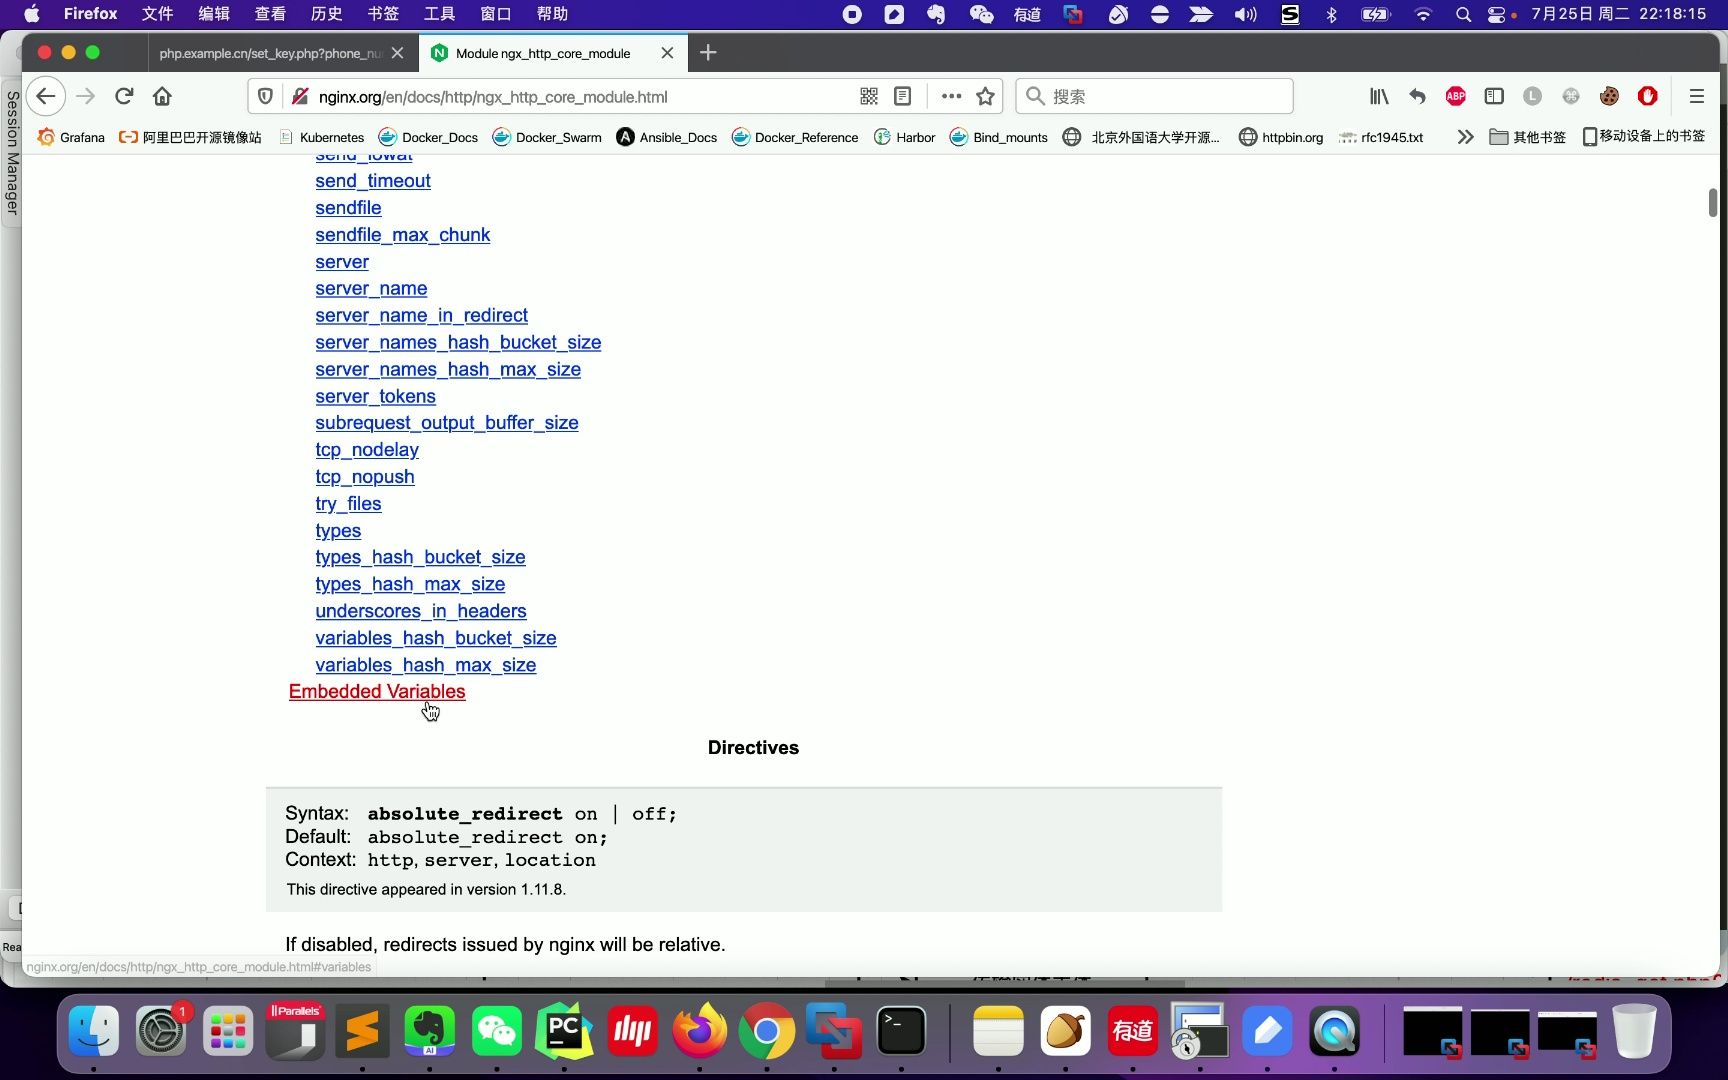This screenshot has height=1080, width=1728.
Task: Open the Adblock Plus extension
Action: coord(1455,96)
